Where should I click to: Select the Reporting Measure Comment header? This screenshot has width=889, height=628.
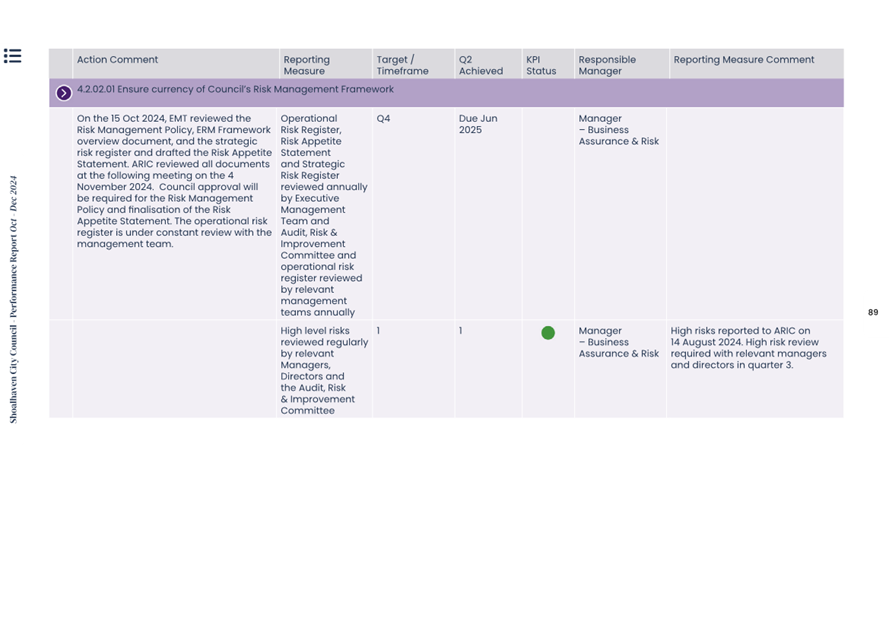click(x=743, y=60)
